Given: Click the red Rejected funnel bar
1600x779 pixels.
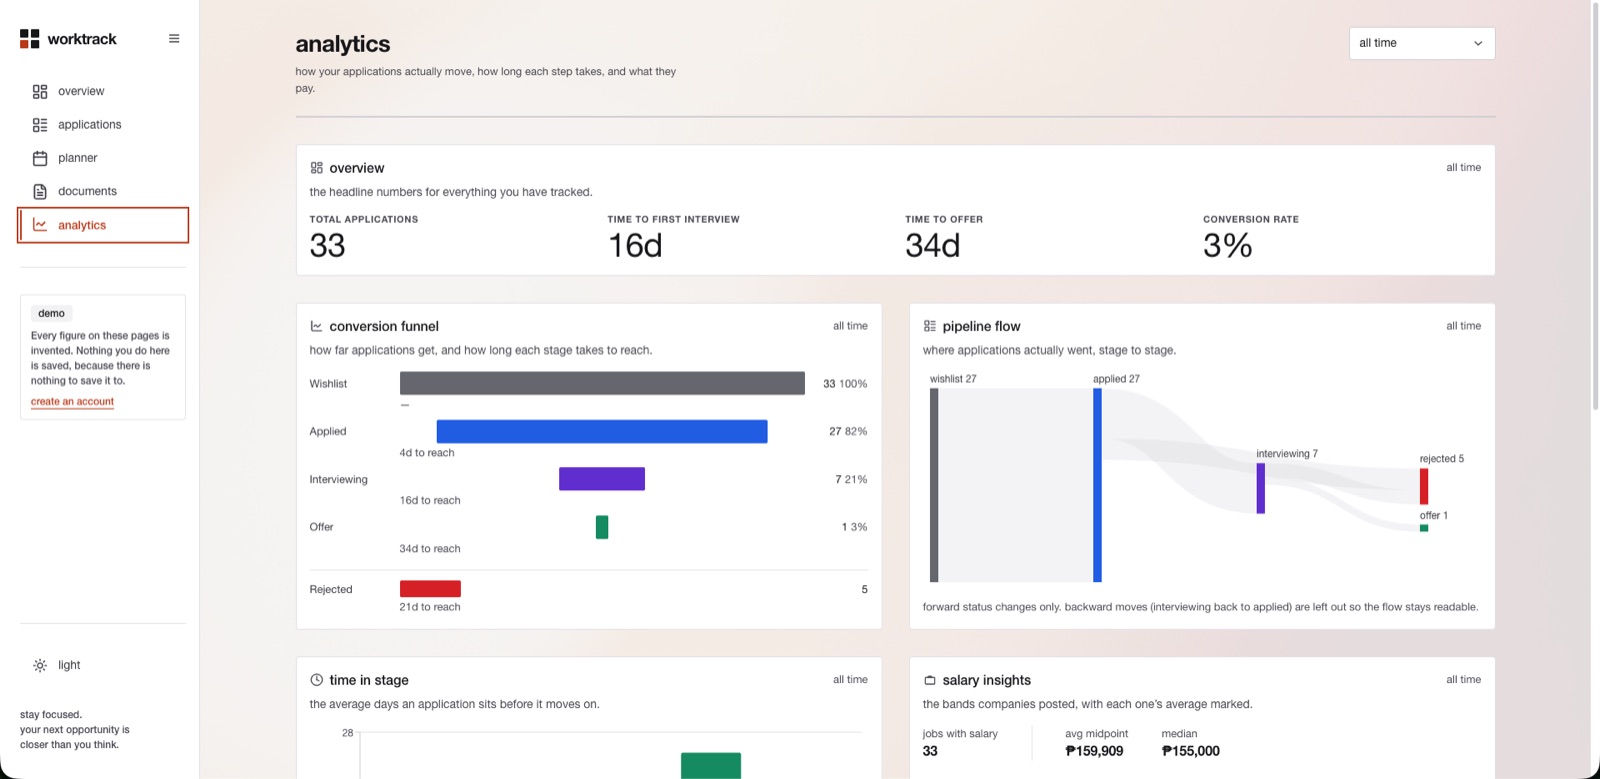Looking at the screenshot, I should coord(430,589).
